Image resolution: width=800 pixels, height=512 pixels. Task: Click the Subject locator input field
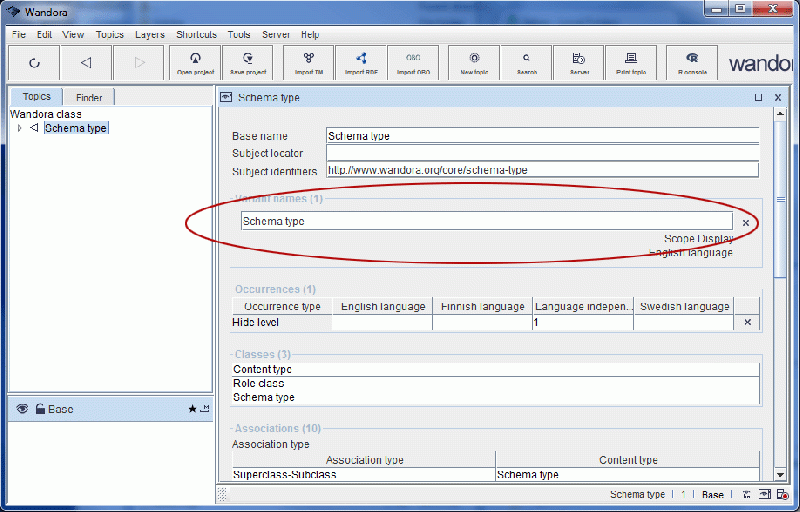[542, 153]
